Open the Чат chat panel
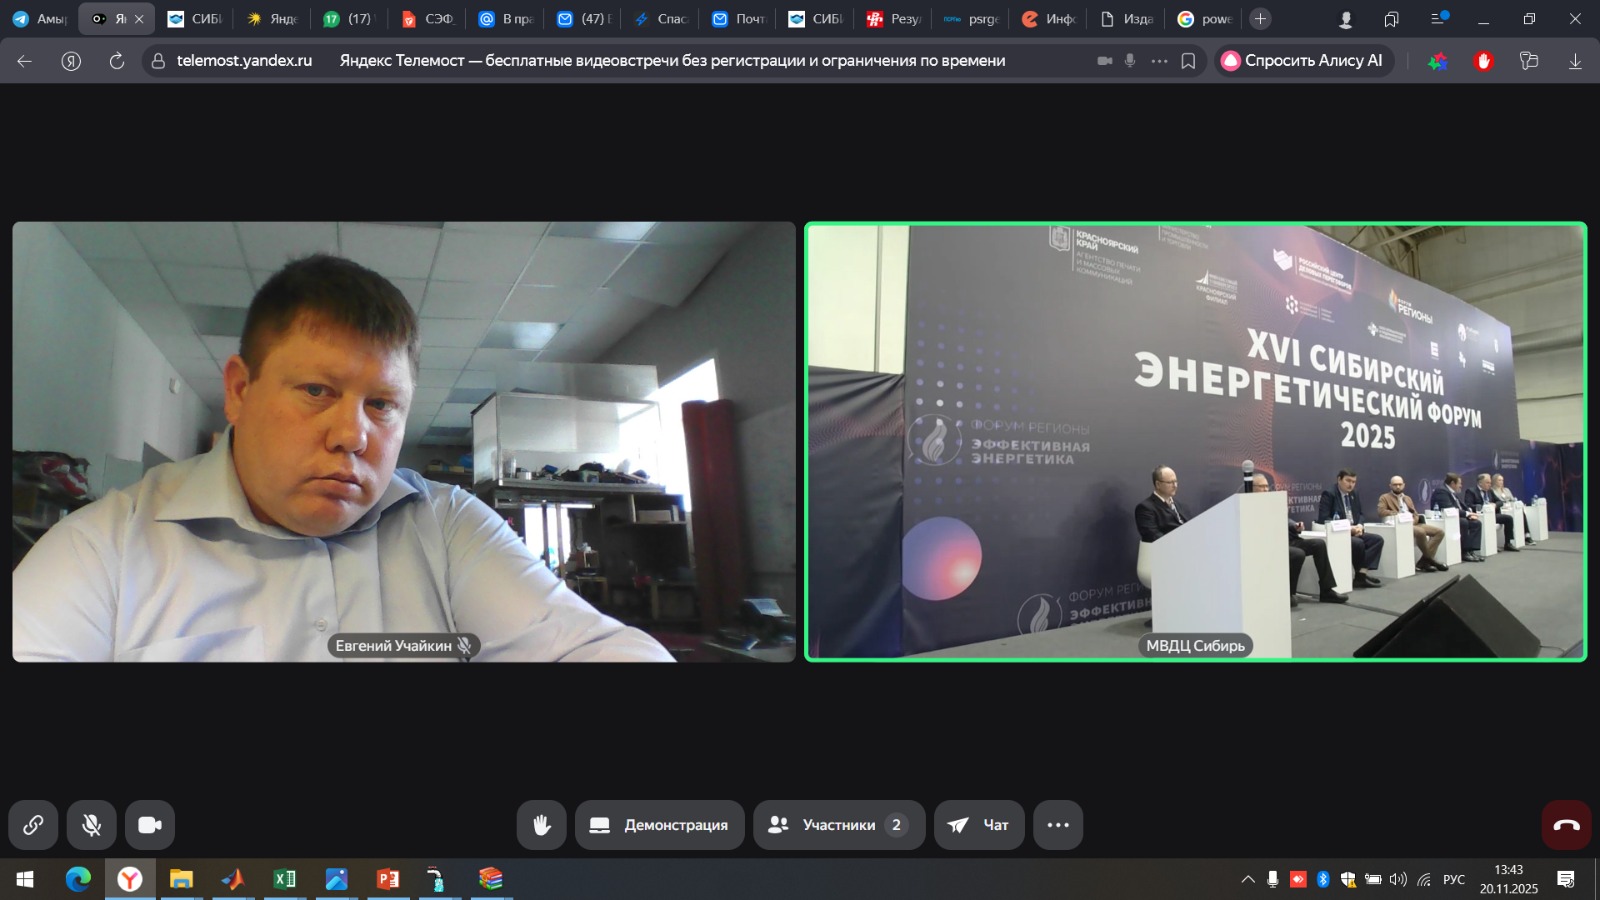 tap(979, 825)
